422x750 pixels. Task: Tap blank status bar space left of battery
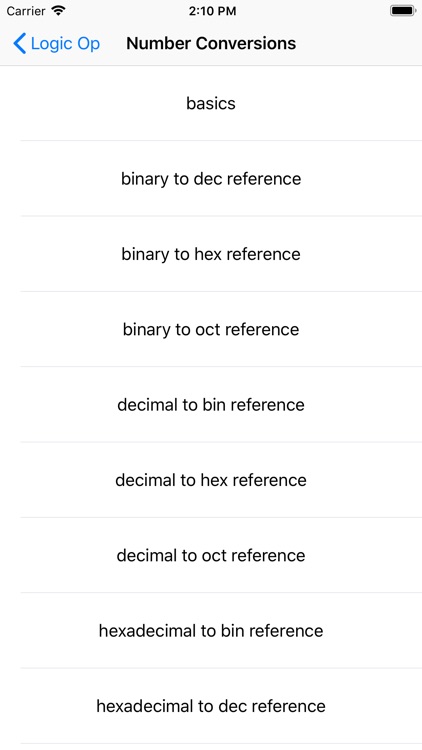click(311, 11)
